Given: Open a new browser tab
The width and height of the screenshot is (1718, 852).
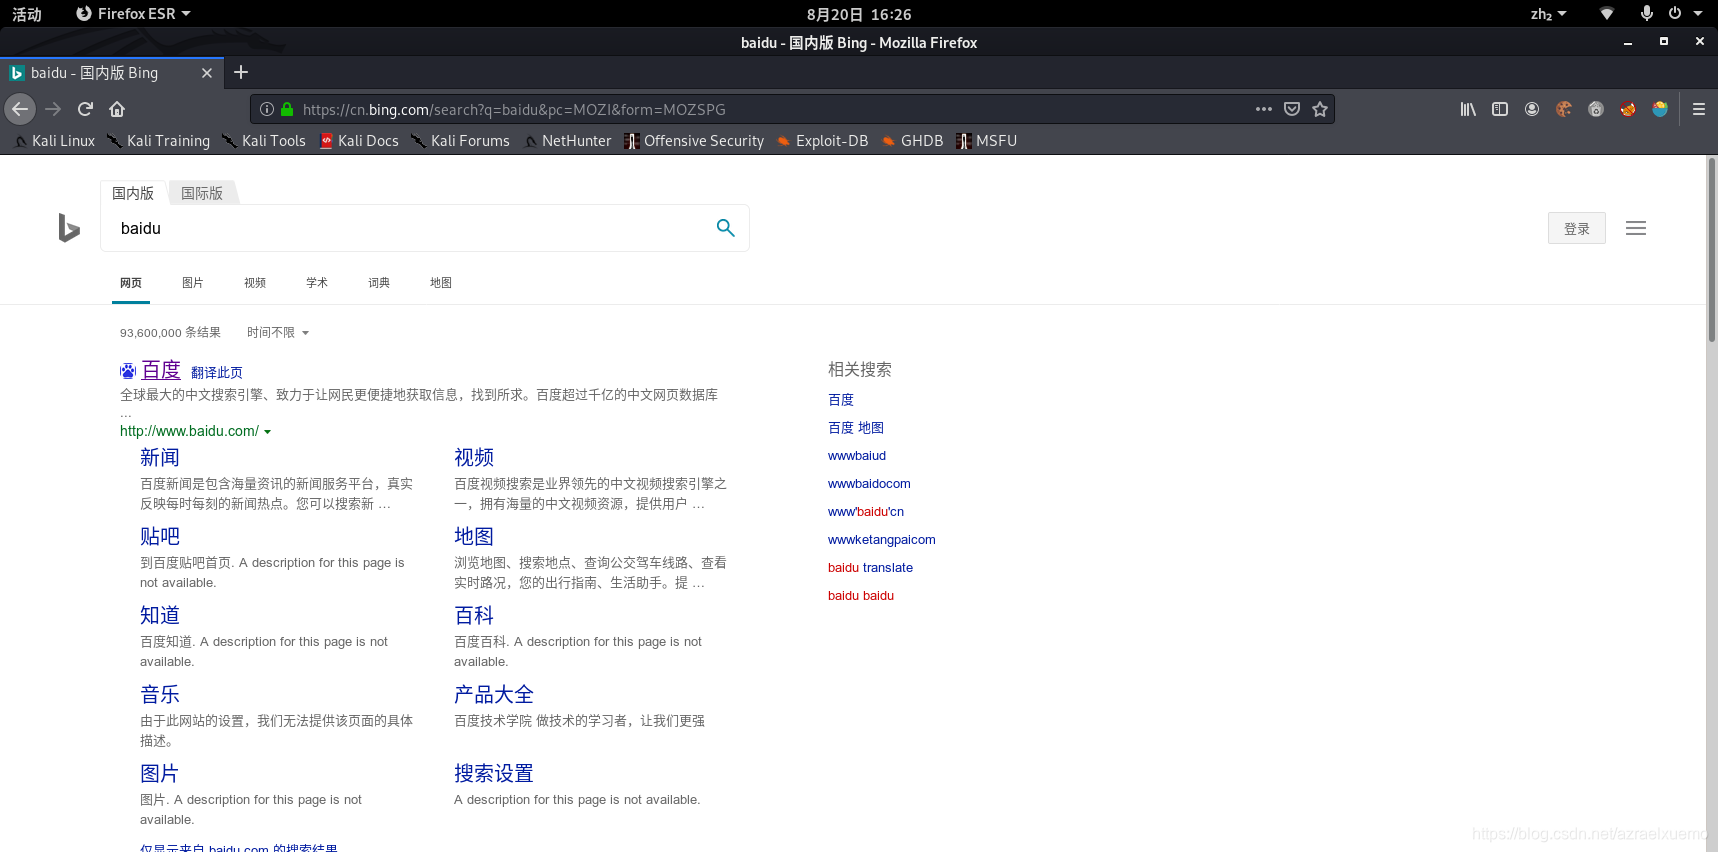Looking at the screenshot, I should 241,72.
